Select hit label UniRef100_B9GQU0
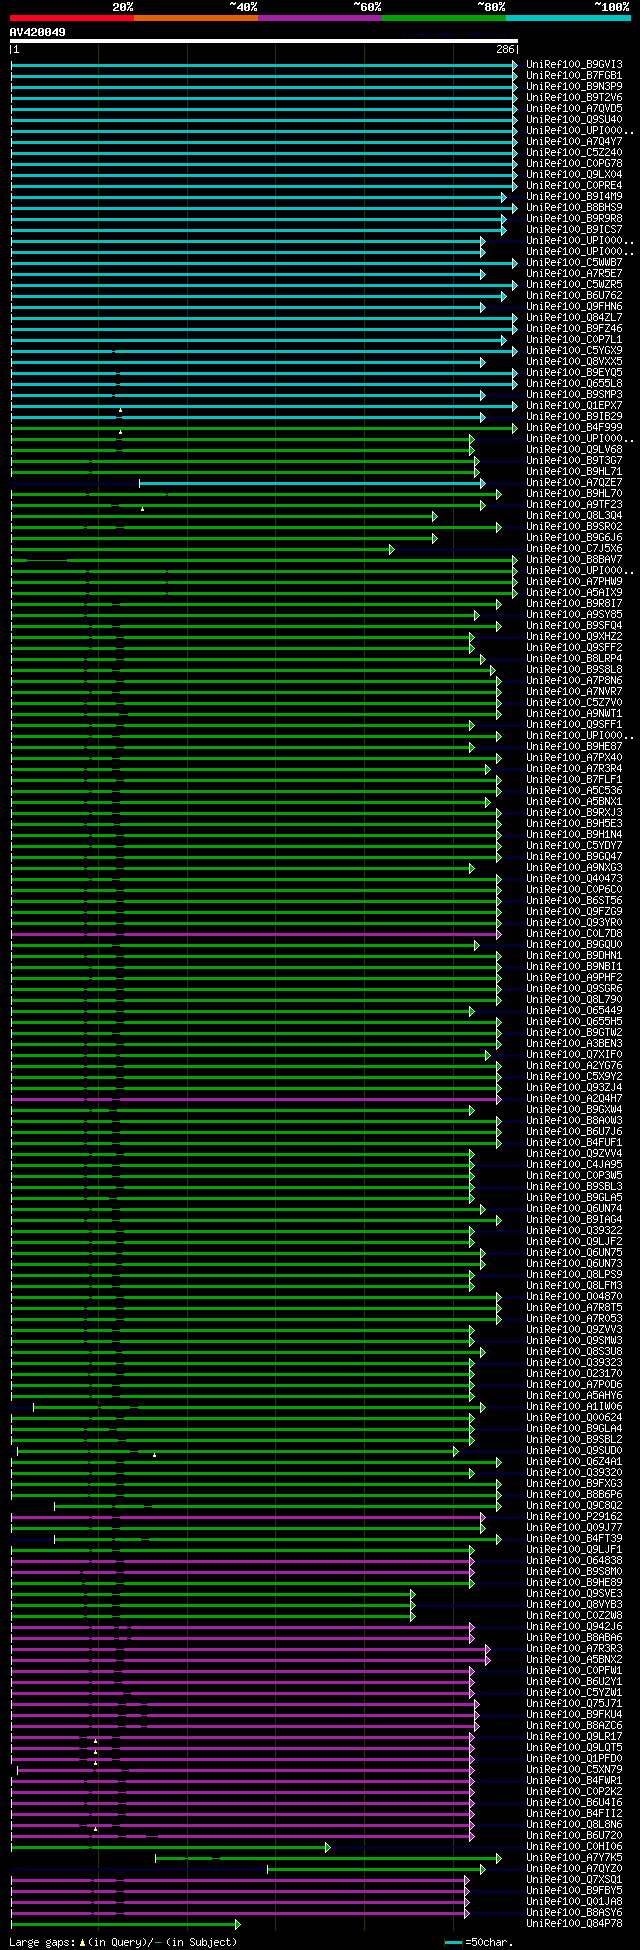 pos(574,945)
